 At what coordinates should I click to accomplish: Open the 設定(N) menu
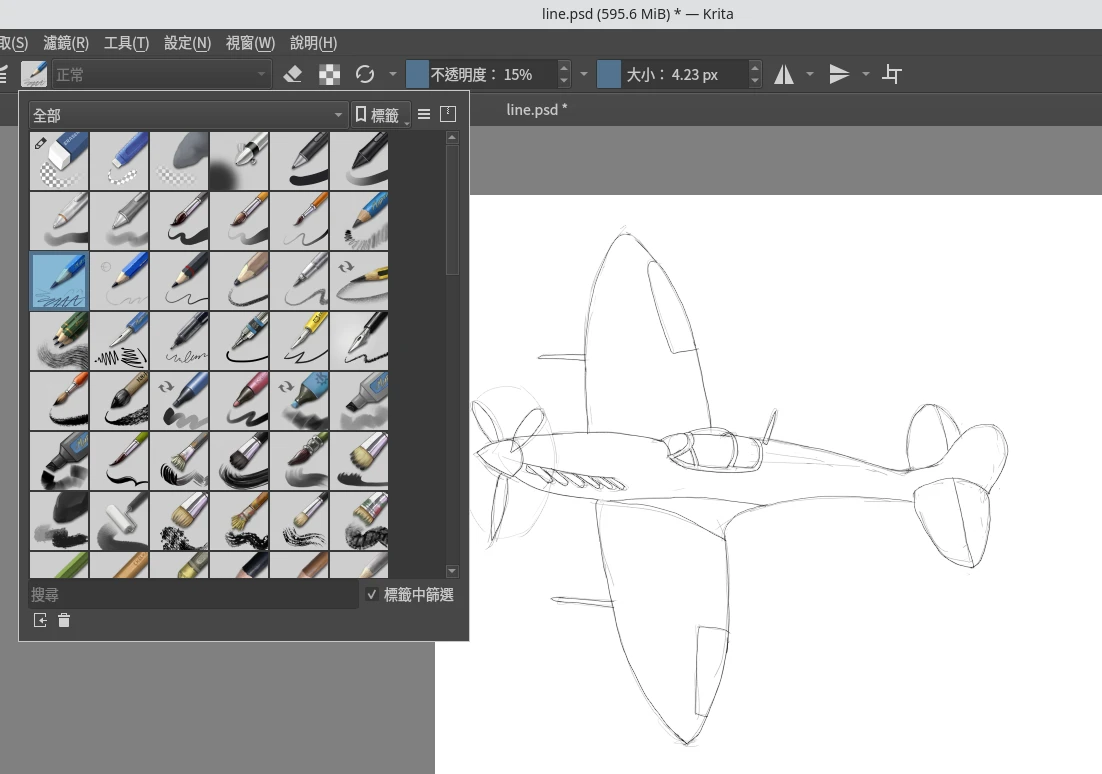coord(187,43)
